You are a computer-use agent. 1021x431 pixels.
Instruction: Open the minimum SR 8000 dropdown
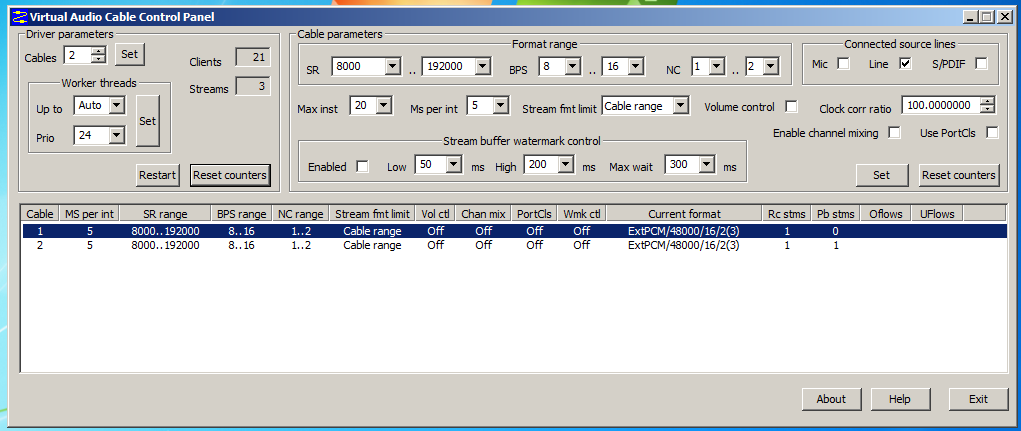point(392,66)
